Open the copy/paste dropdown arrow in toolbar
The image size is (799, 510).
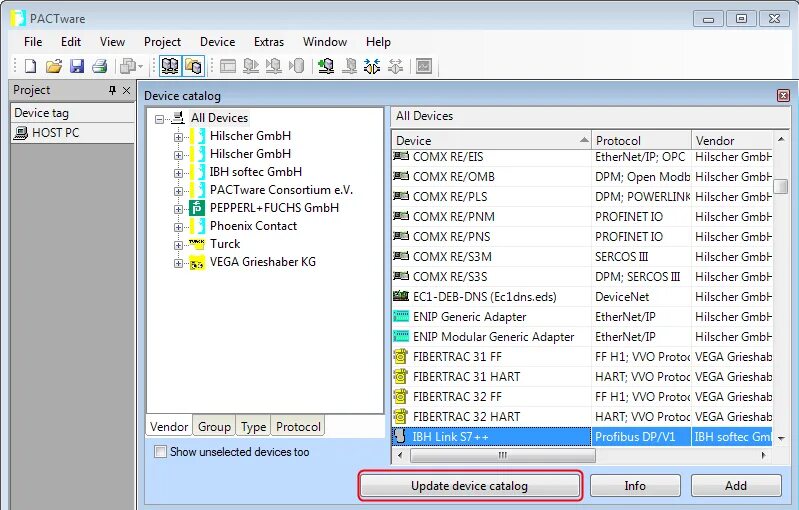click(x=140, y=66)
